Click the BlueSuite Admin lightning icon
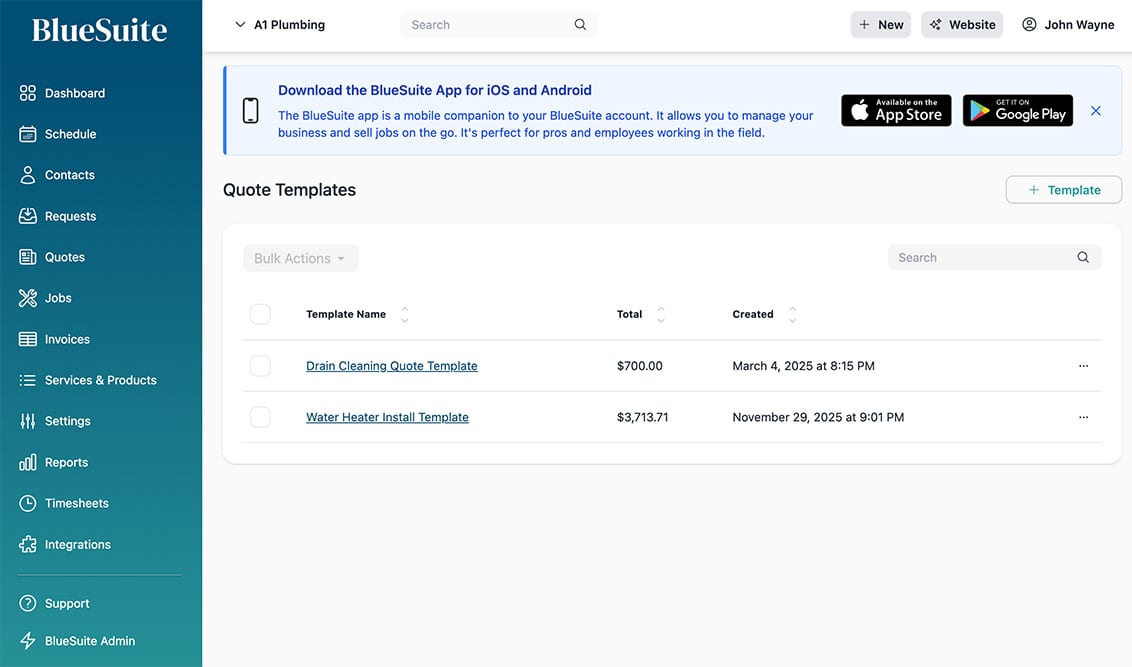 27,641
